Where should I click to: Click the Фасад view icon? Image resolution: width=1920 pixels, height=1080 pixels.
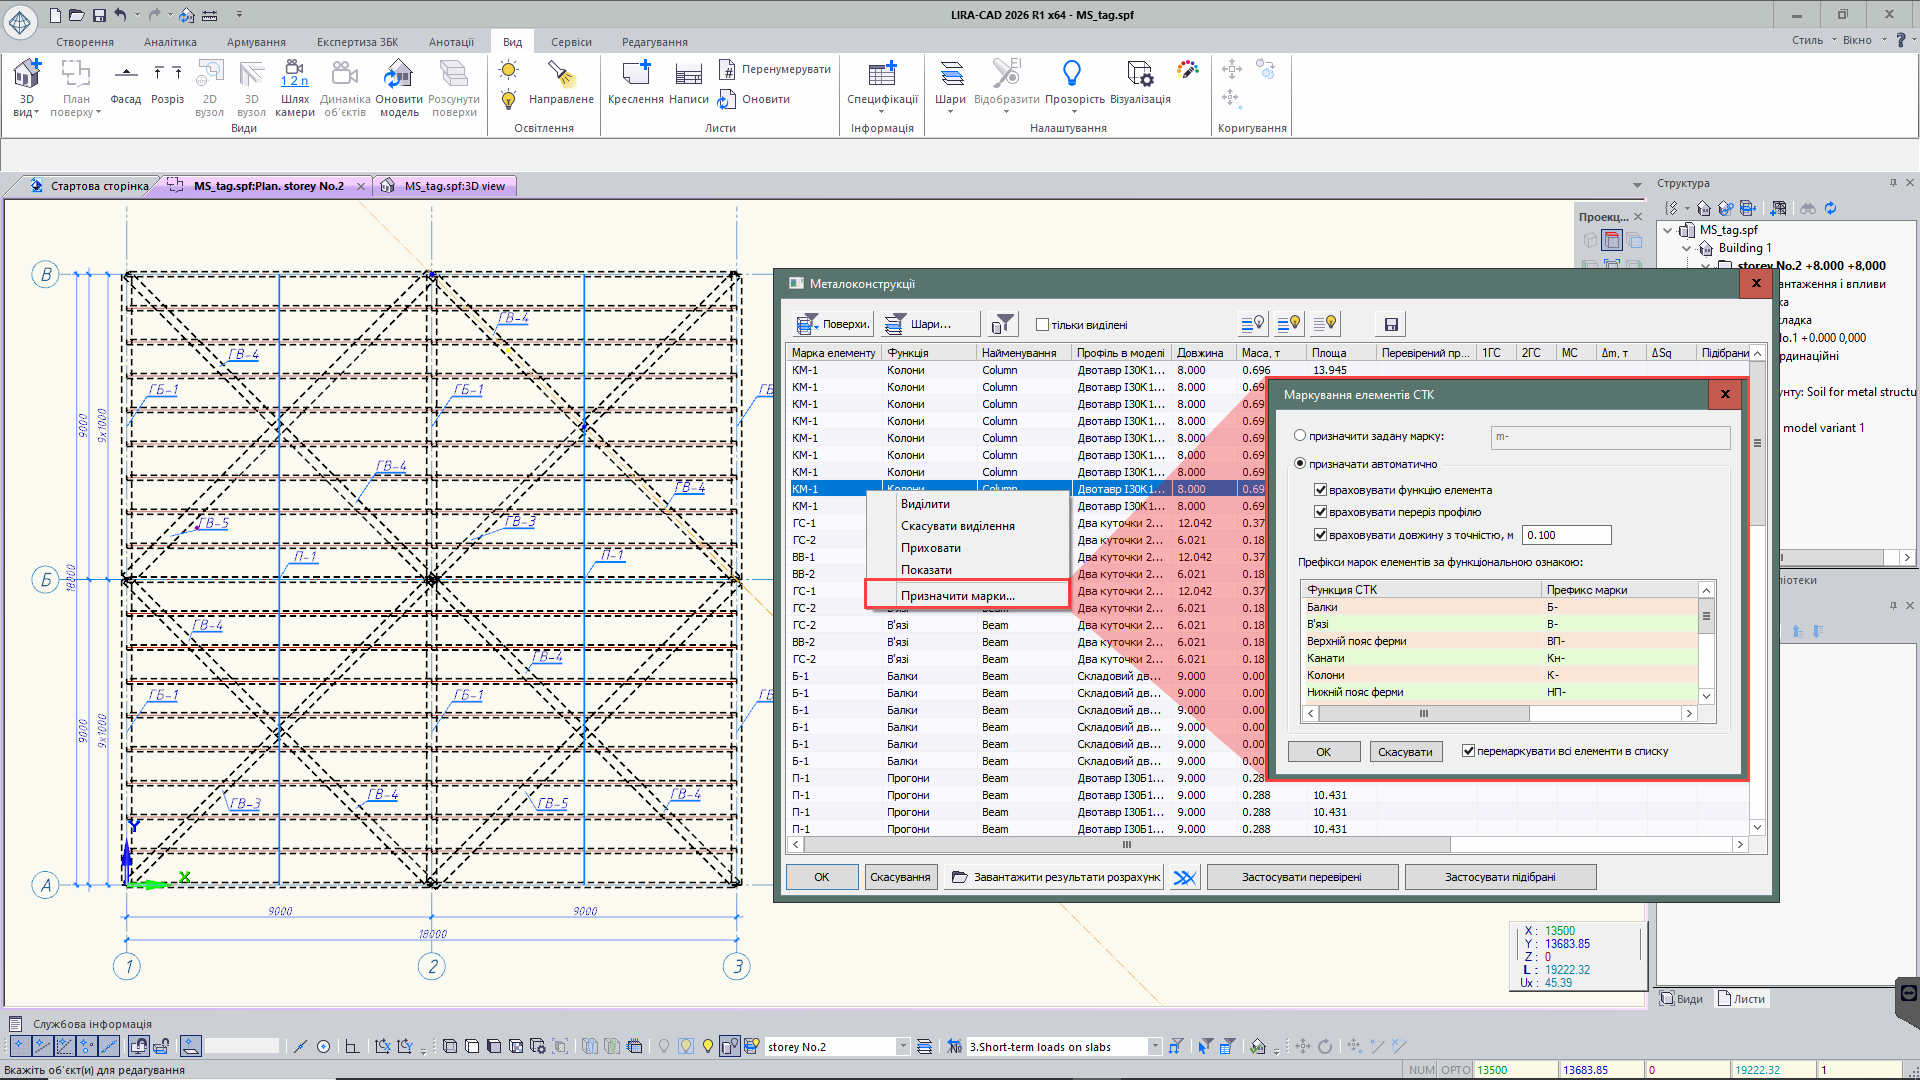[x=125, y=75]
